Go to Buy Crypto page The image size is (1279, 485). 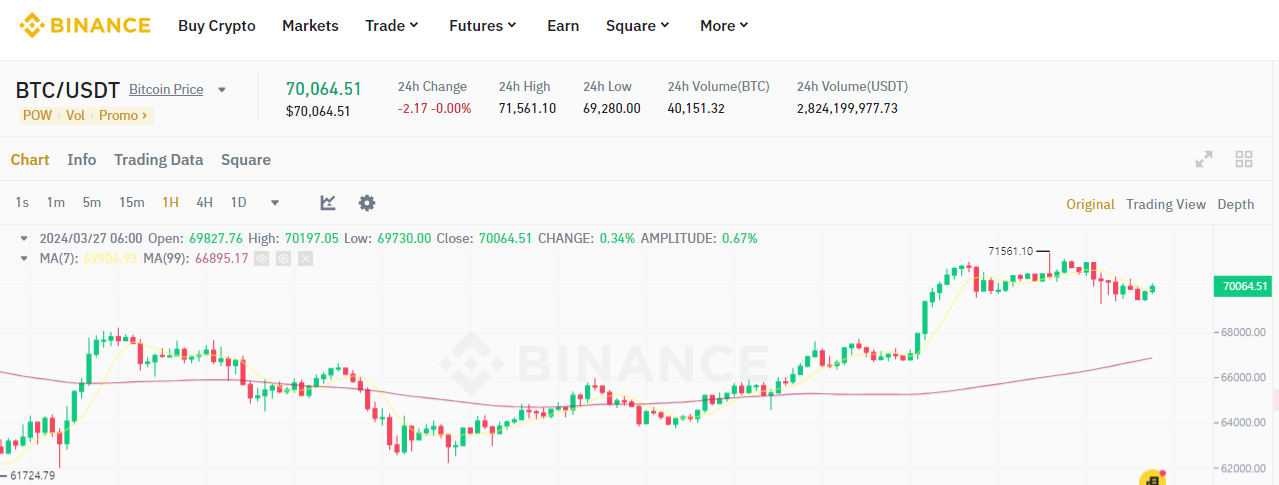pyautogui.click(x=217, y=26)
